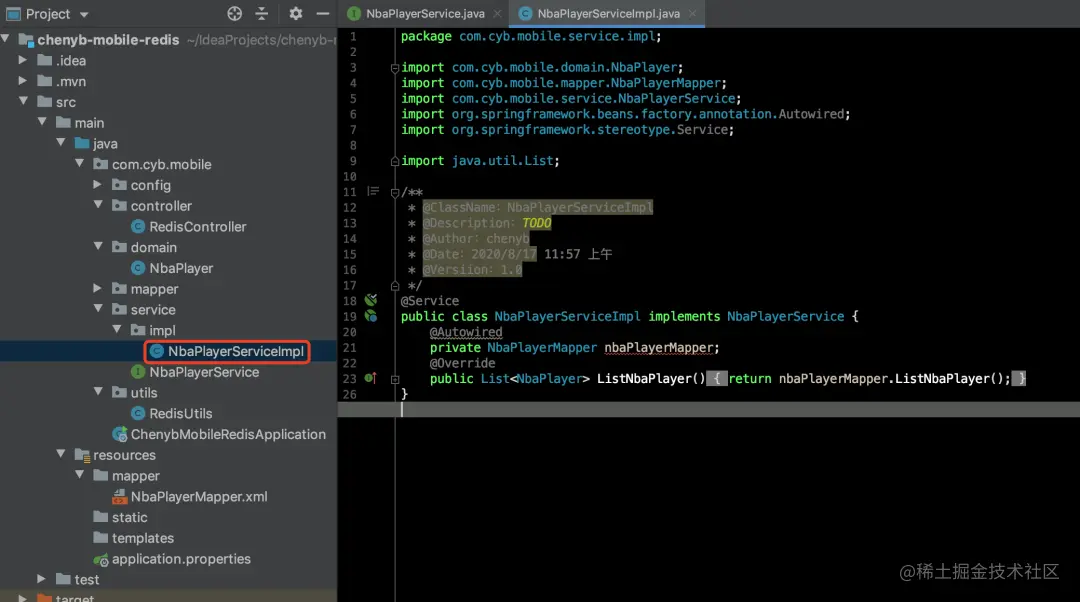
Task: Click the TODO text in the Javadoc
Action: point(537,222)
